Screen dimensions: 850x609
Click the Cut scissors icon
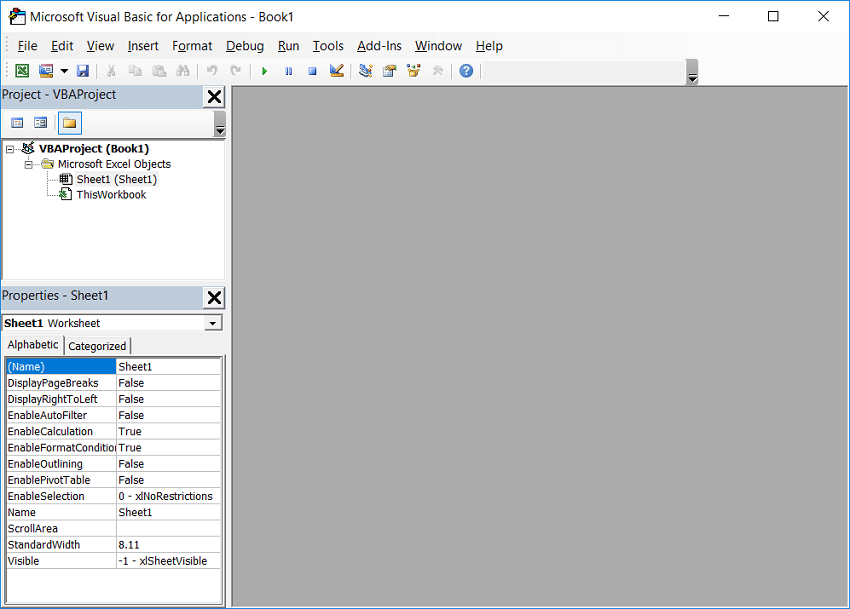click(111, 71)
